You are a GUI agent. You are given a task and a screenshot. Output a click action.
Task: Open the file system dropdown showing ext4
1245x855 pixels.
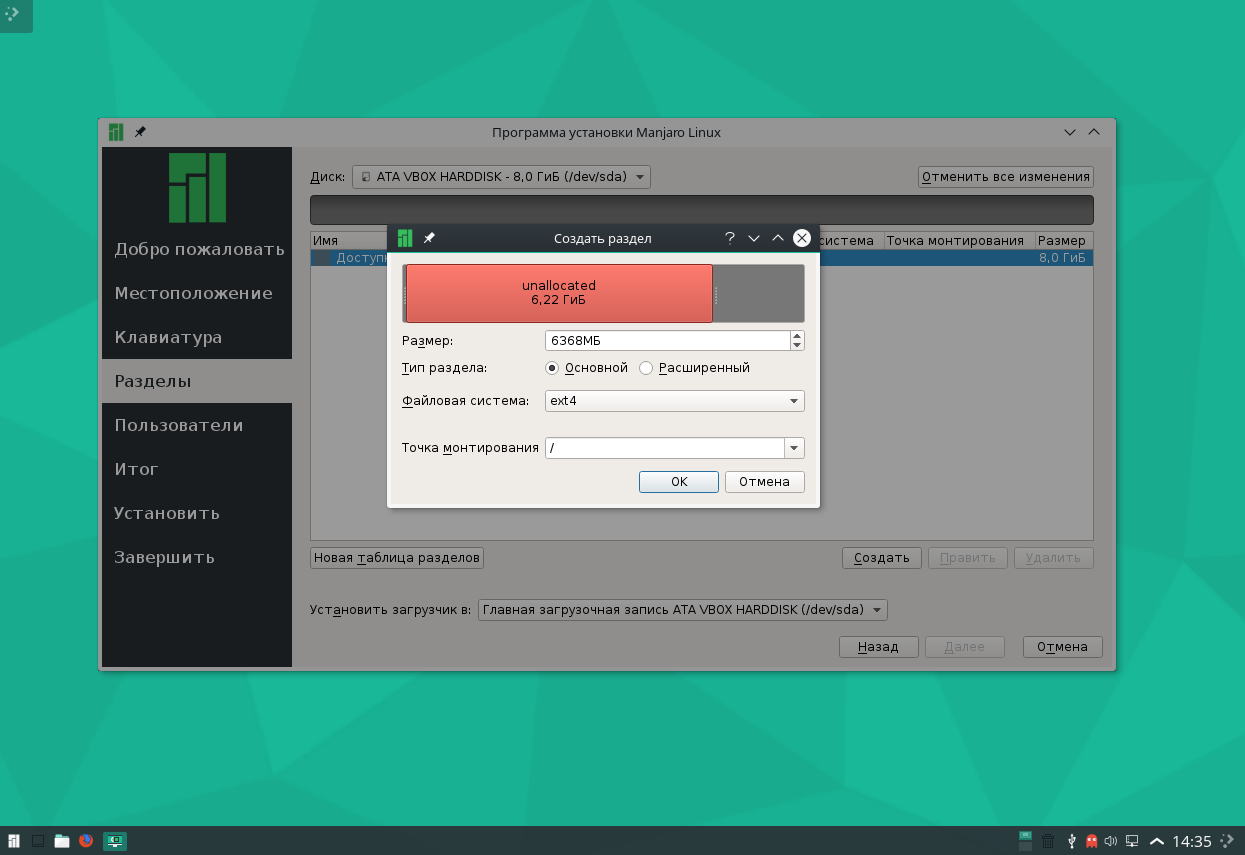click(x=675, y=401)
